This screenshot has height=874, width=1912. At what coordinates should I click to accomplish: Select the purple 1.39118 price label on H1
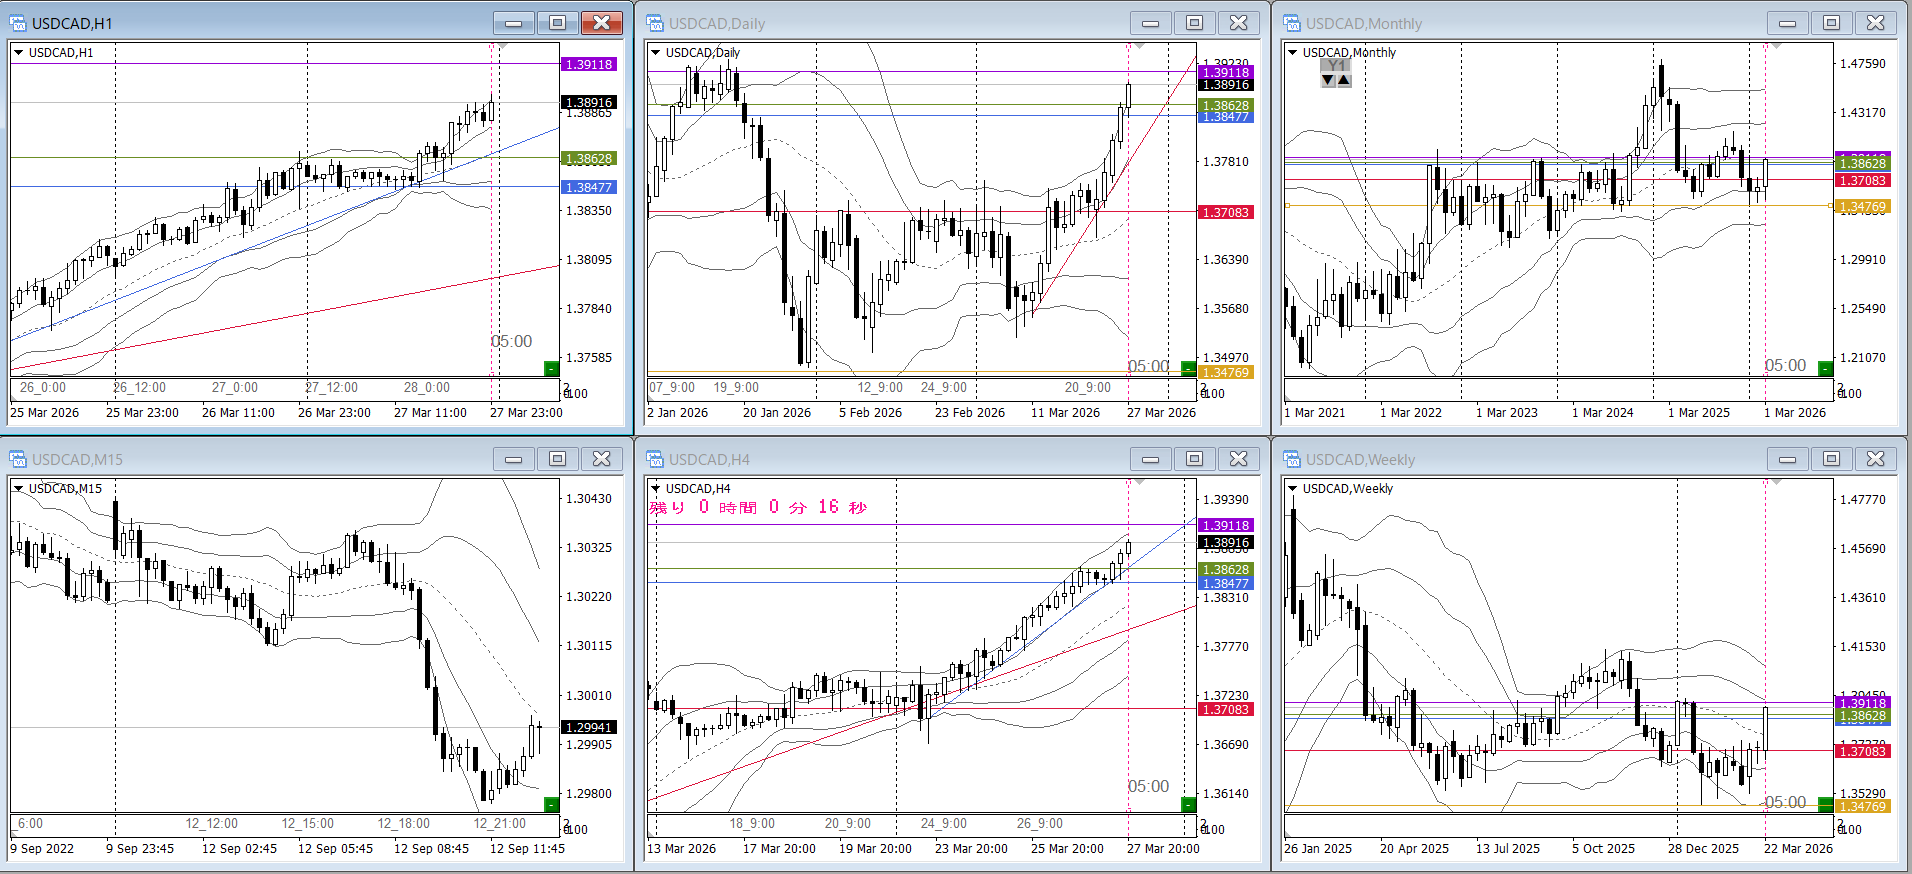(x=589, y=64)
